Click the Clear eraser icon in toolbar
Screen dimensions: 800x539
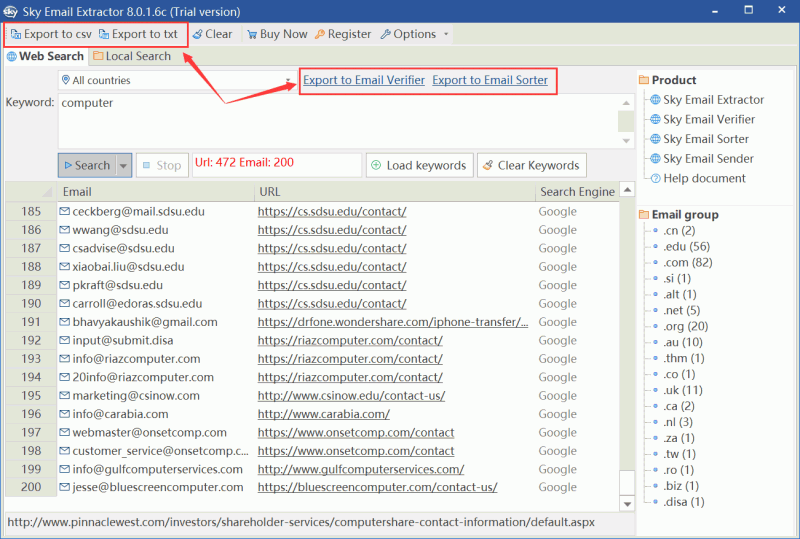(x=198, y=34)
